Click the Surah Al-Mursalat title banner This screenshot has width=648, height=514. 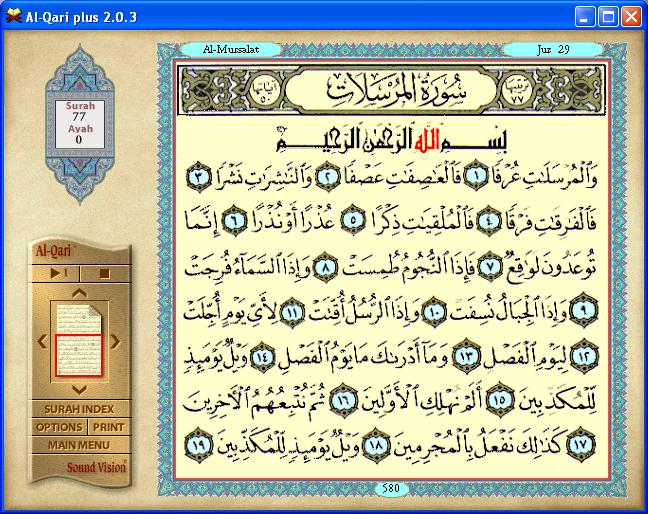click(391, 90)
